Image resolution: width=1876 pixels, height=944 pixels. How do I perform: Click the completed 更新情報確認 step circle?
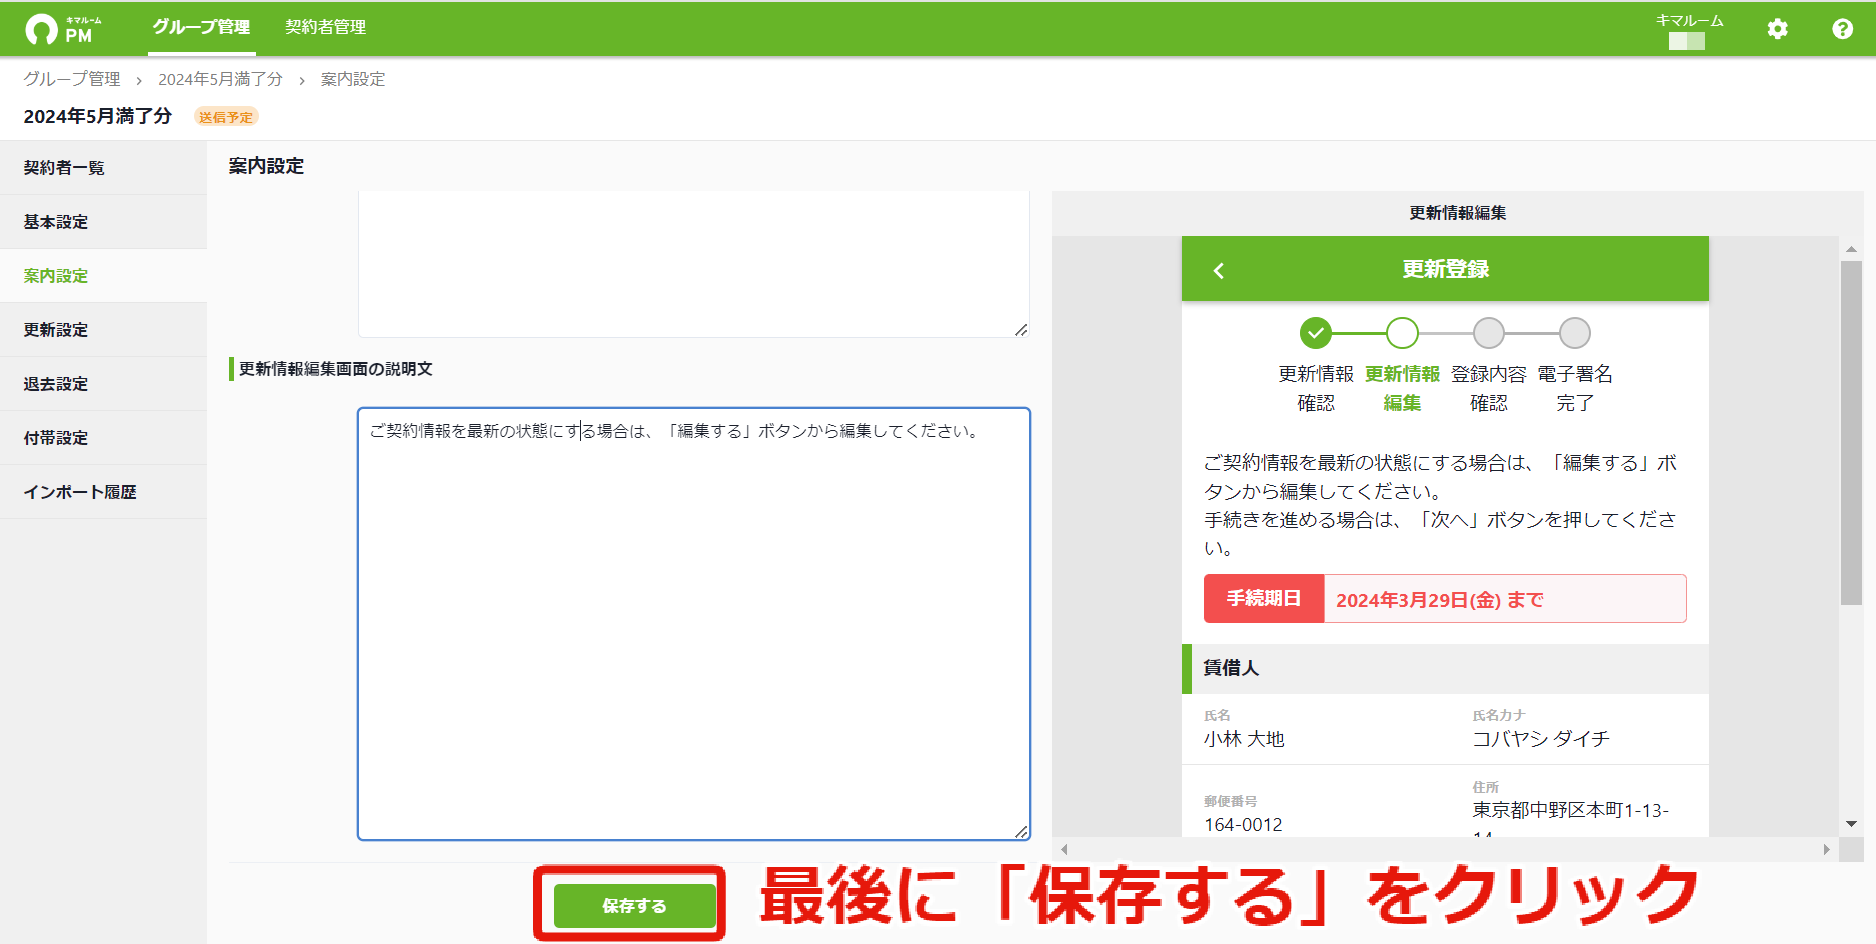1316,333
